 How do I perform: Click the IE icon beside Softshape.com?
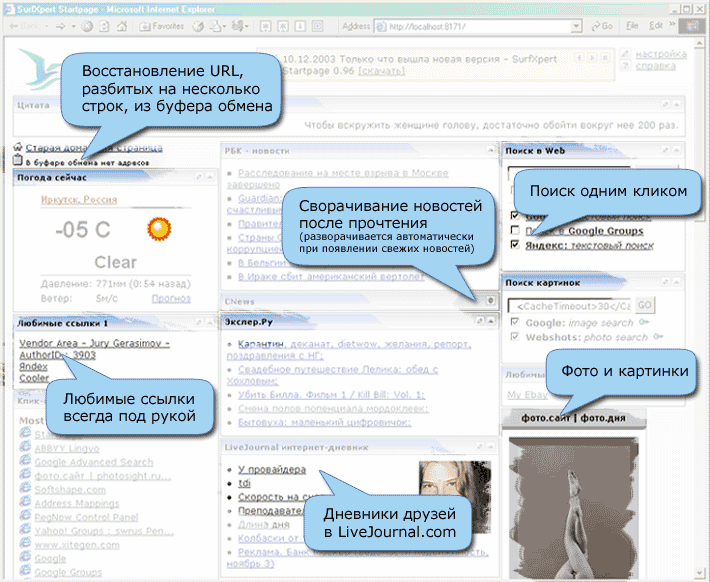click(x=25, y=488)
